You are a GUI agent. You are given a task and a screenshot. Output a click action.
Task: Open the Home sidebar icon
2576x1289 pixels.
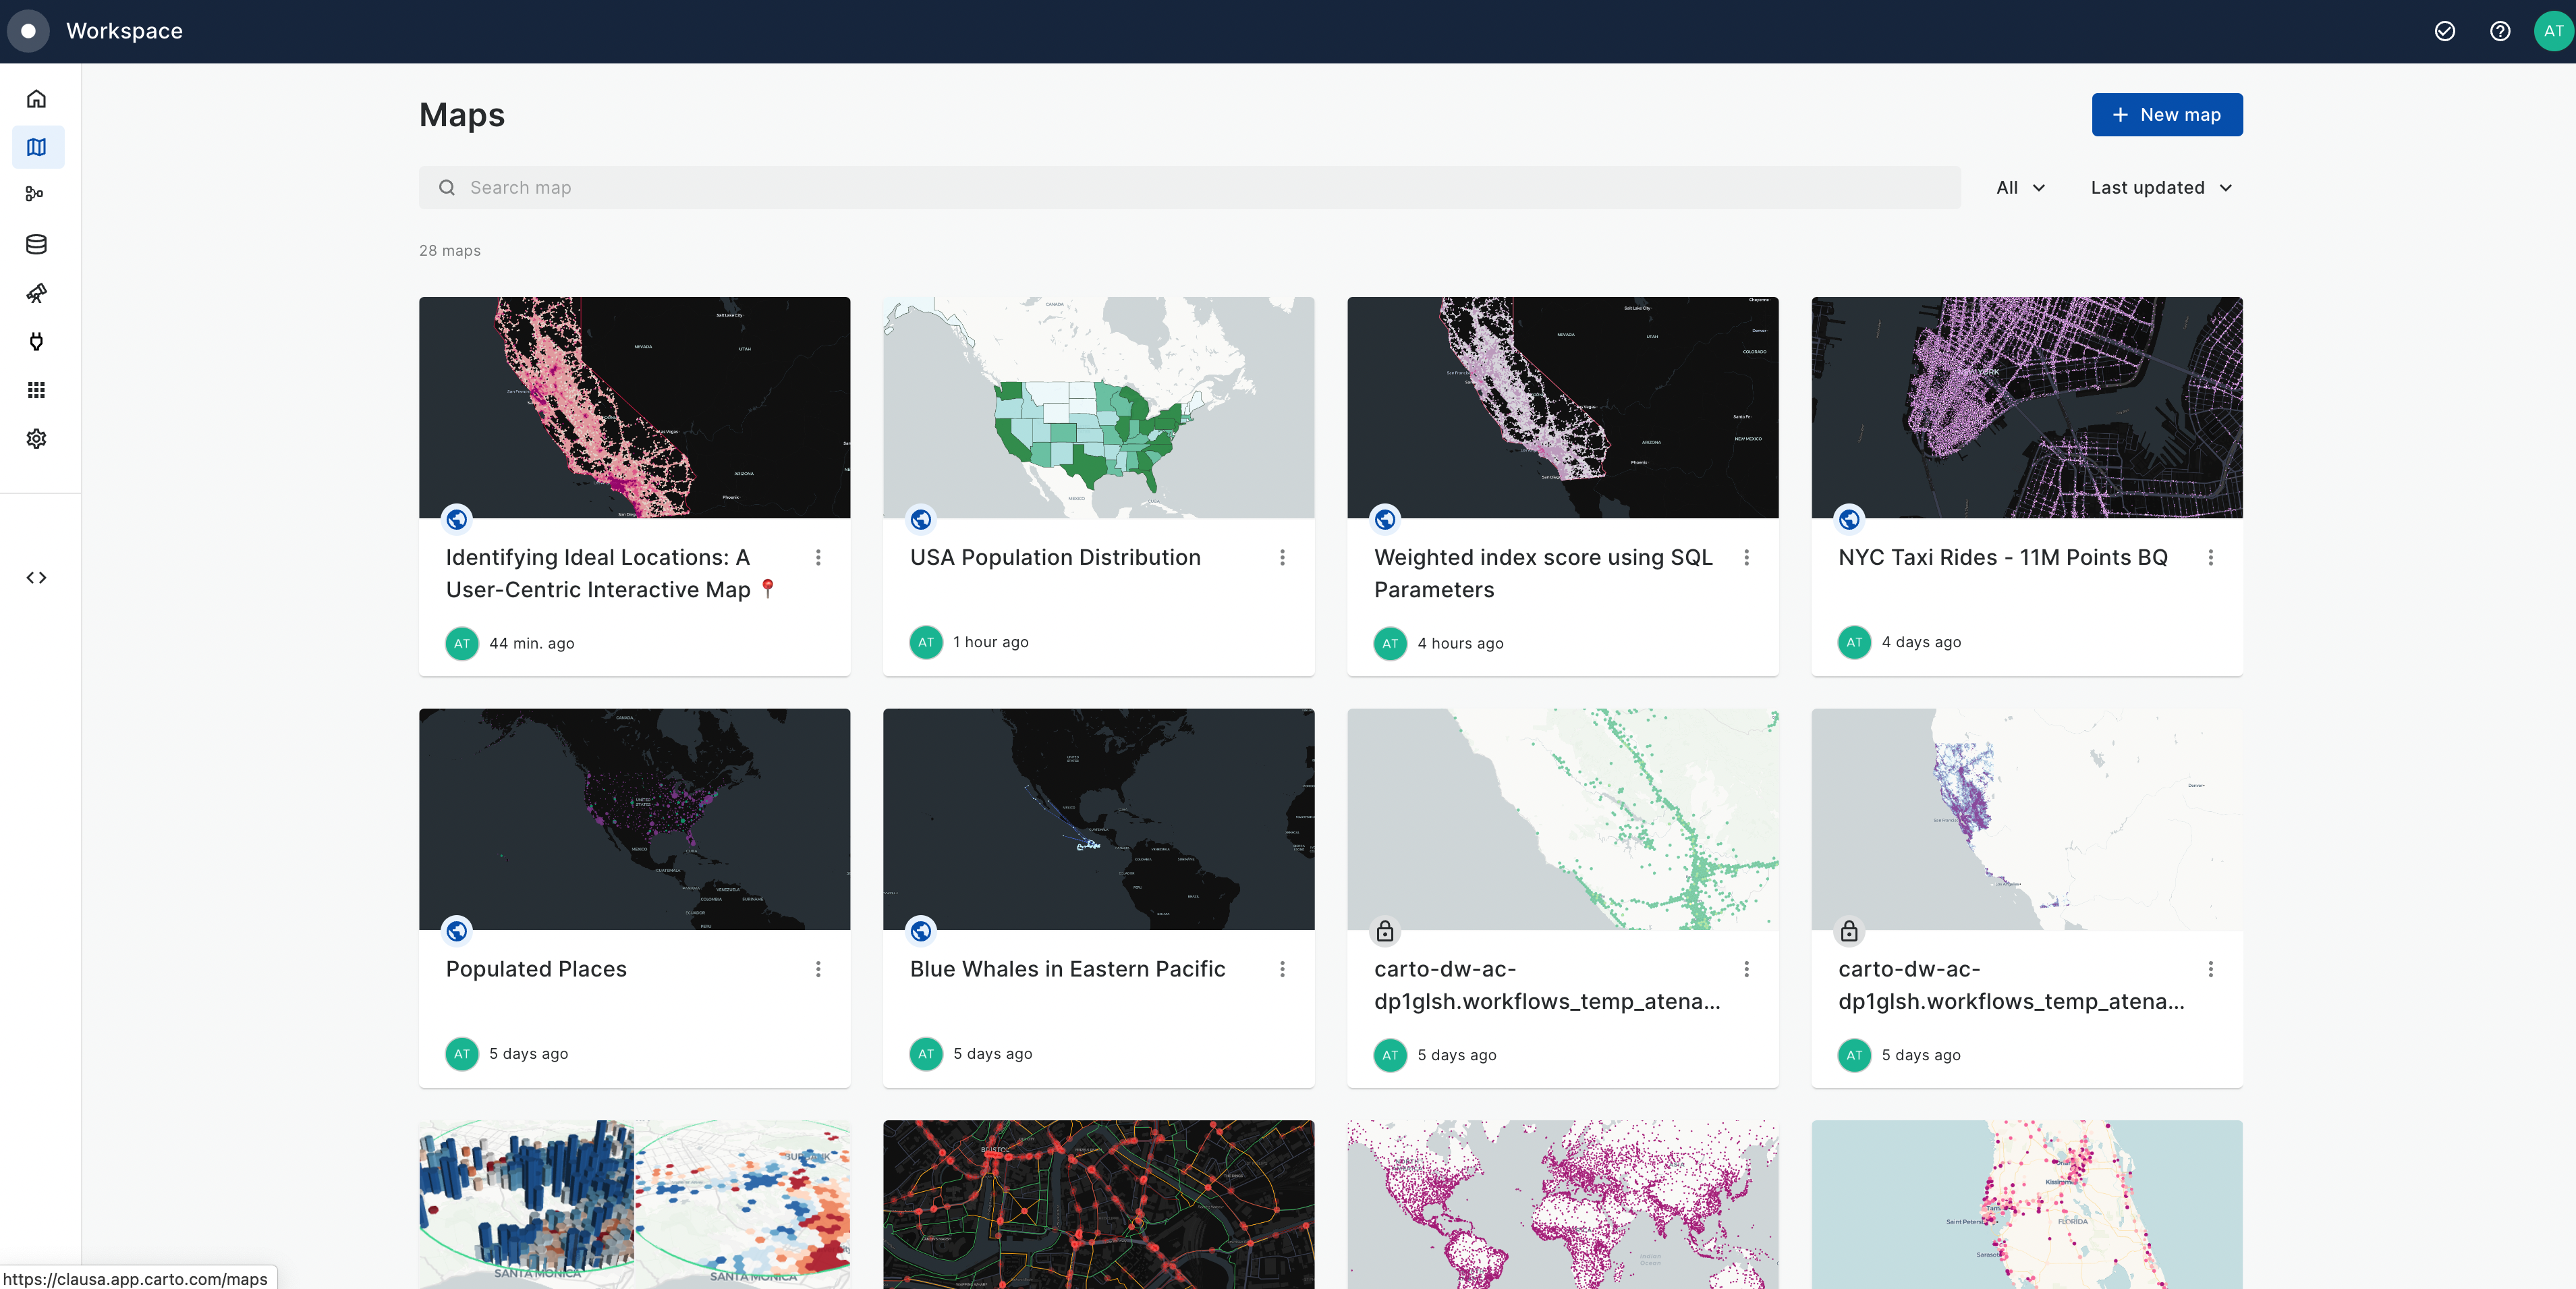37,98
